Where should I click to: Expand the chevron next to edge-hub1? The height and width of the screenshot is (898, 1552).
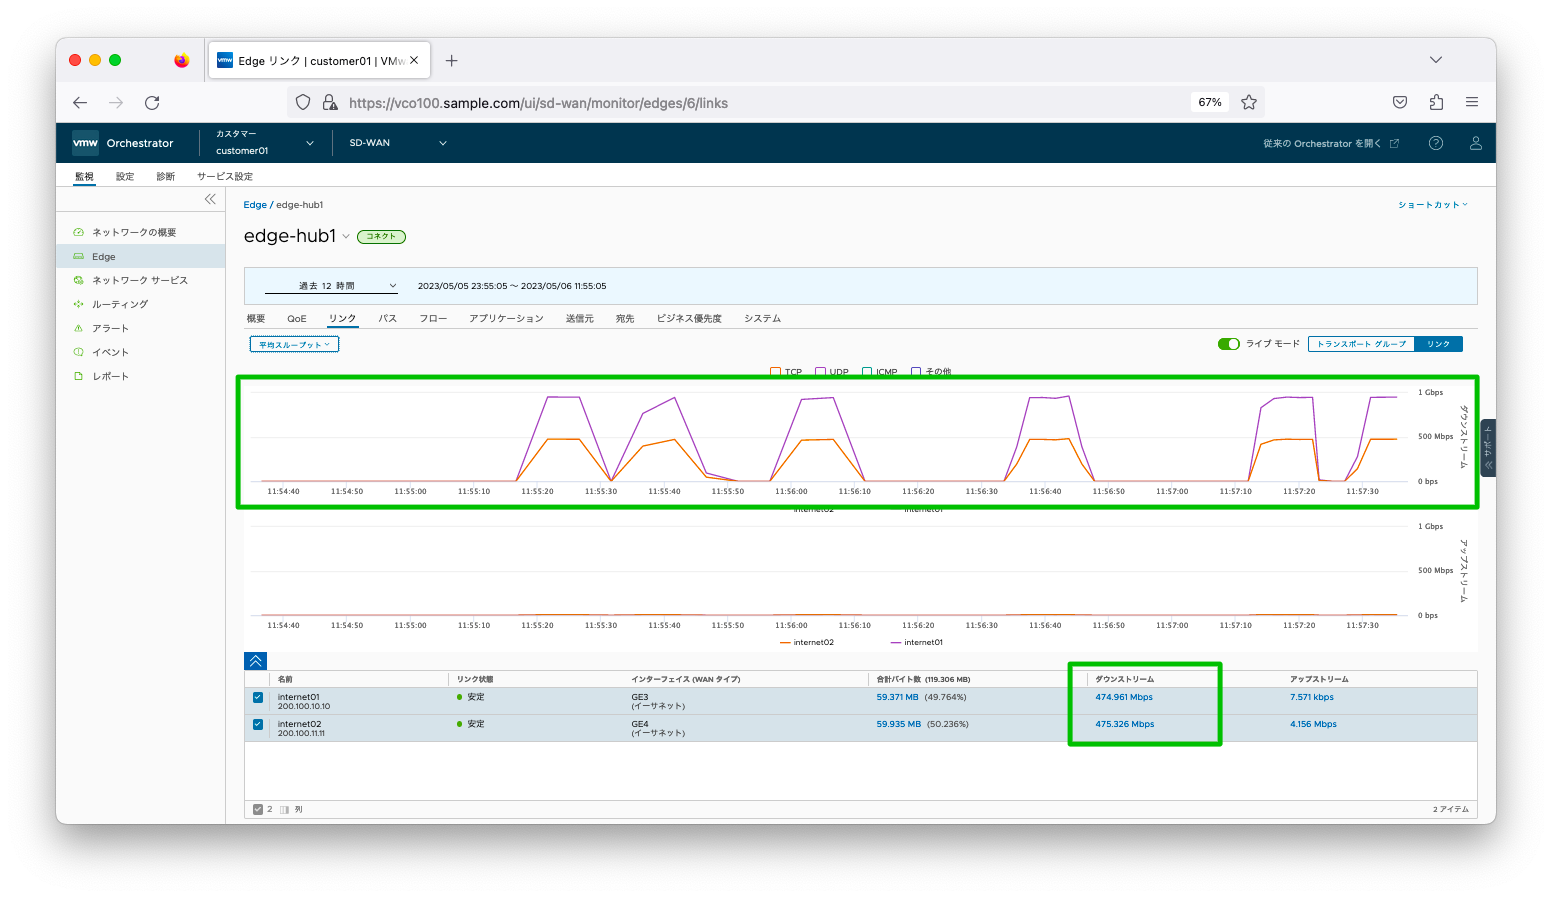(x=346, y=236)
